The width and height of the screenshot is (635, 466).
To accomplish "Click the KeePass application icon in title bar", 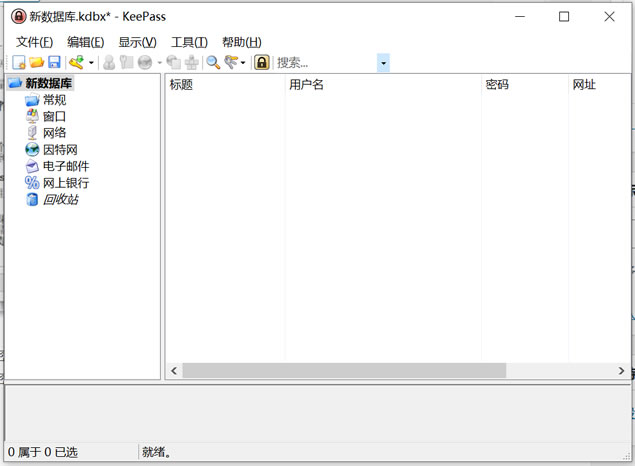I will (18, 17).
